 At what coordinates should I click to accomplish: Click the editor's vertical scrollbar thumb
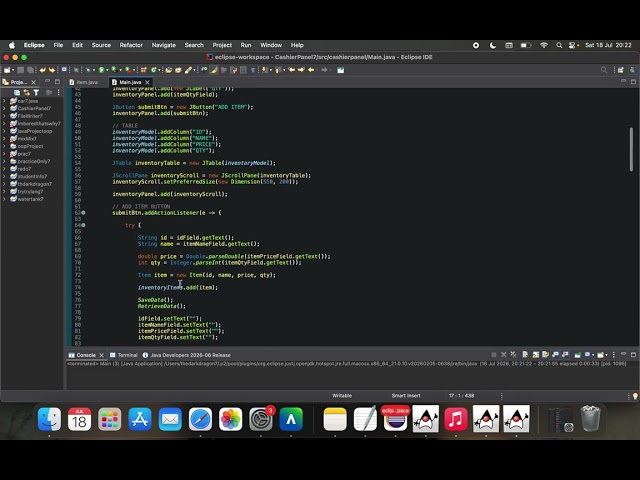pos(631,149)
